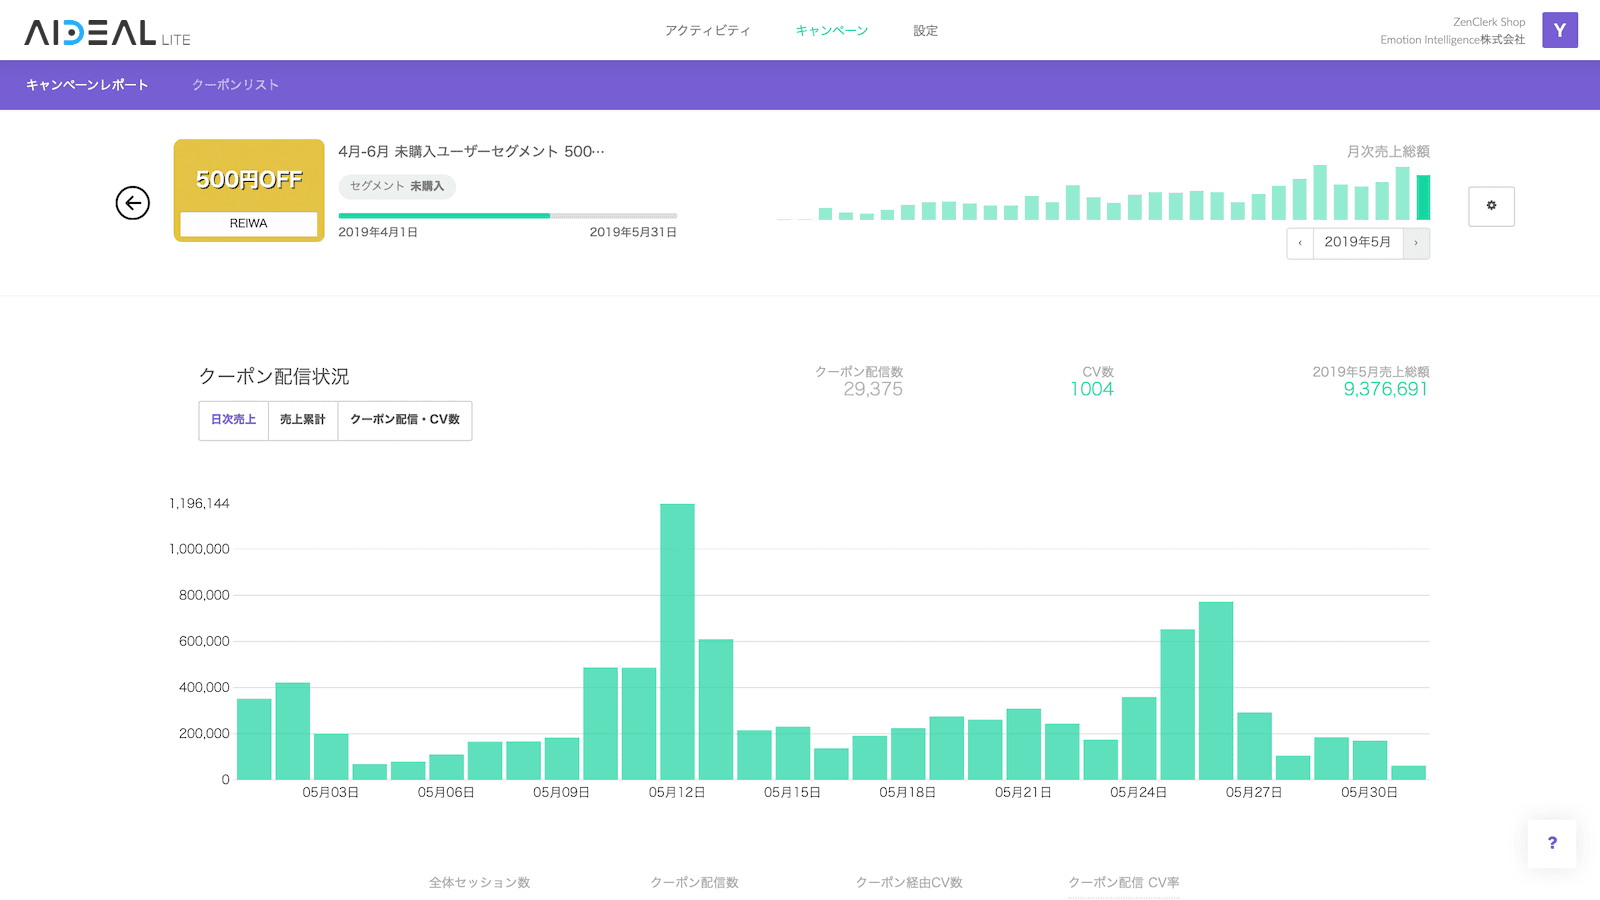Click the previous month chevron
The height and width of the screenshot is (900, 1600).
point(1299,243)
